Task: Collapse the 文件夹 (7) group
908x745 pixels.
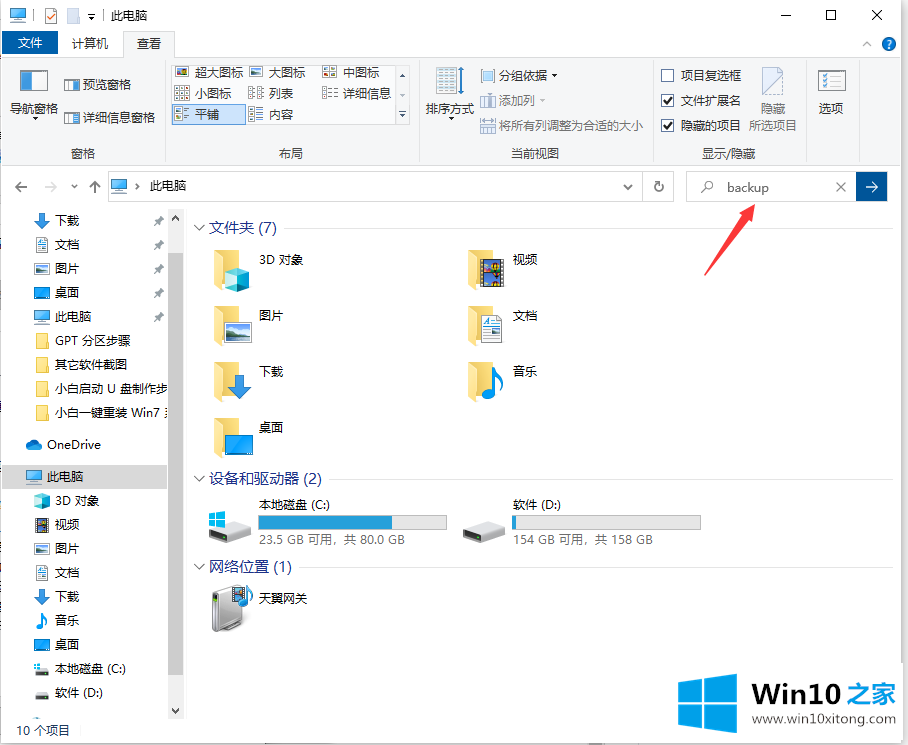Action: pyautogui.click(x=199, y=228)
